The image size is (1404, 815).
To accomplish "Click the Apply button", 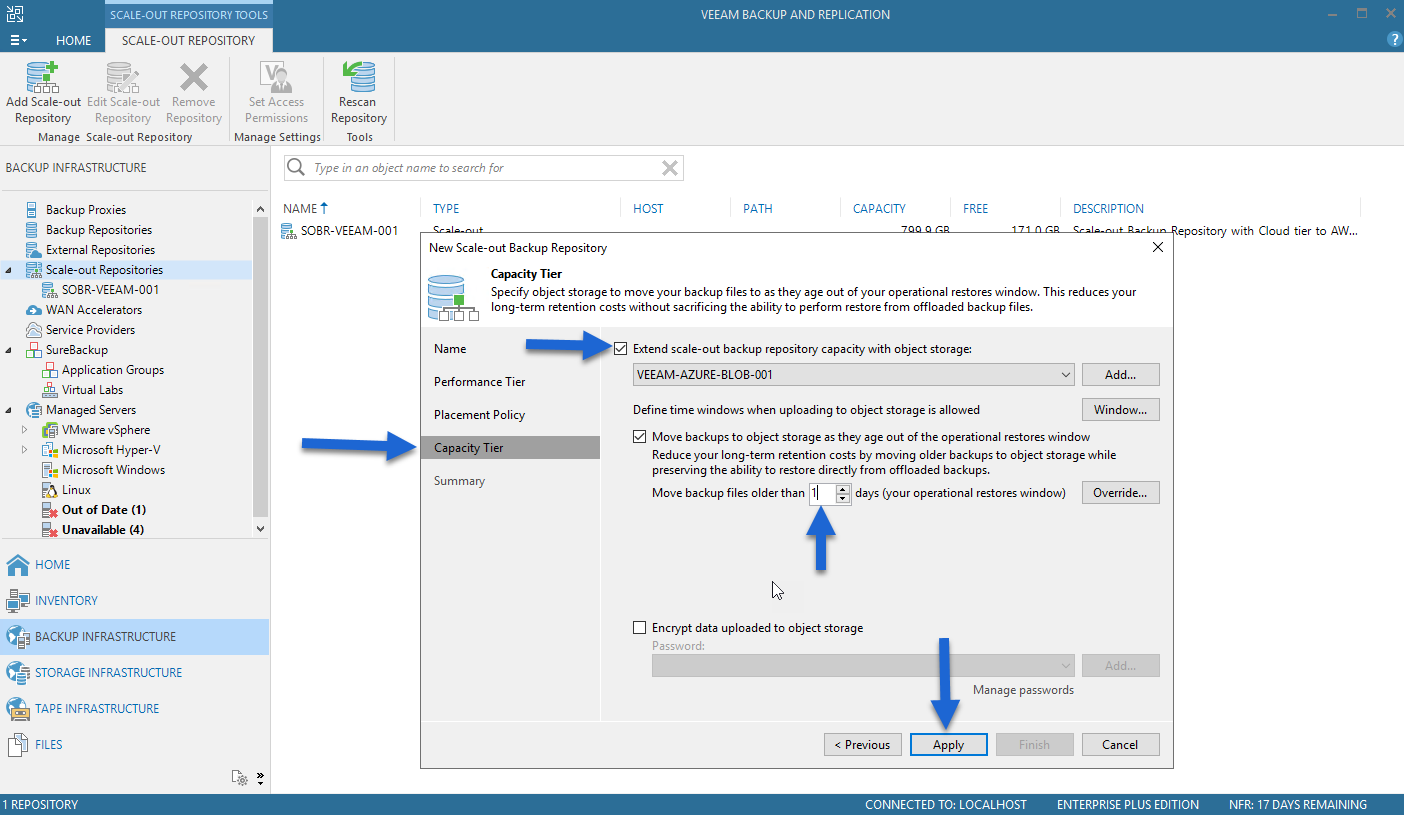I will pyautogui.click(x=949, y=744).
